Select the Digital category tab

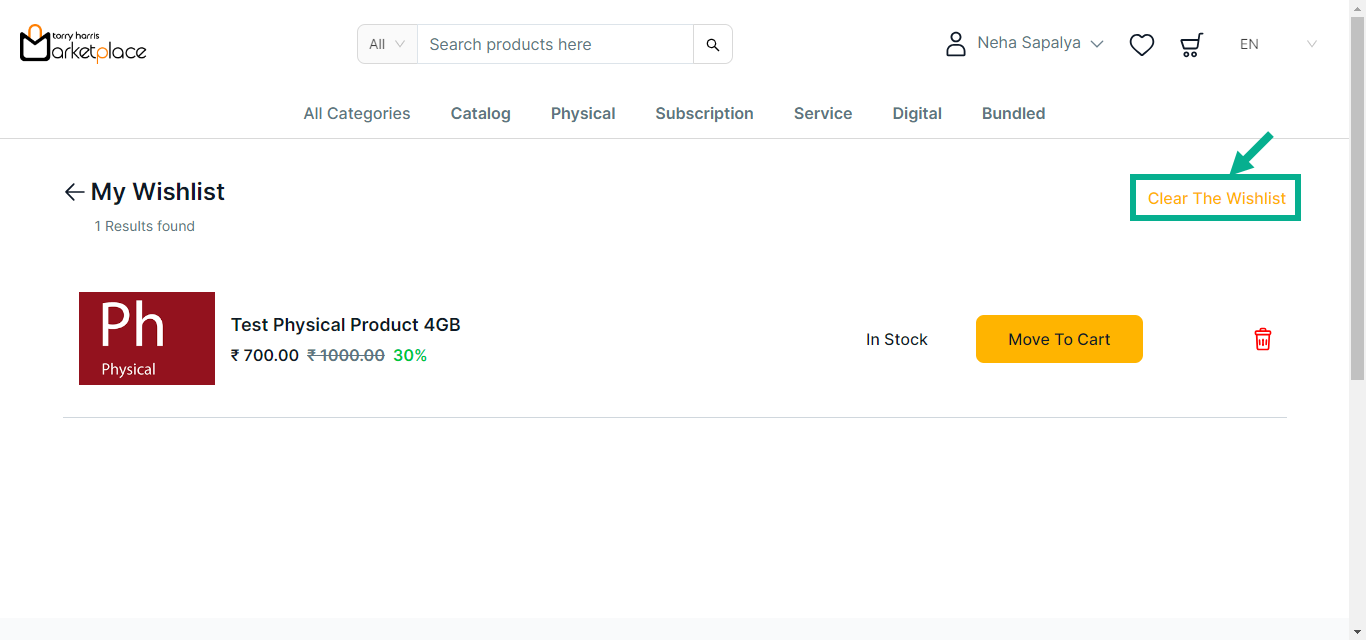(917, 114)
